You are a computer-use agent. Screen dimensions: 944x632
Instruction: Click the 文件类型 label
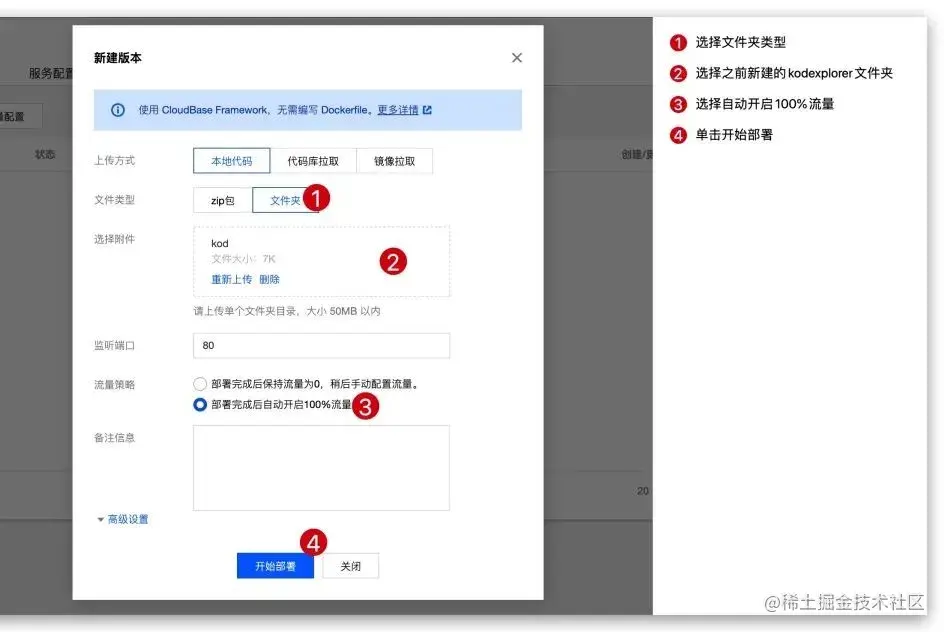(x=114, y=199)
